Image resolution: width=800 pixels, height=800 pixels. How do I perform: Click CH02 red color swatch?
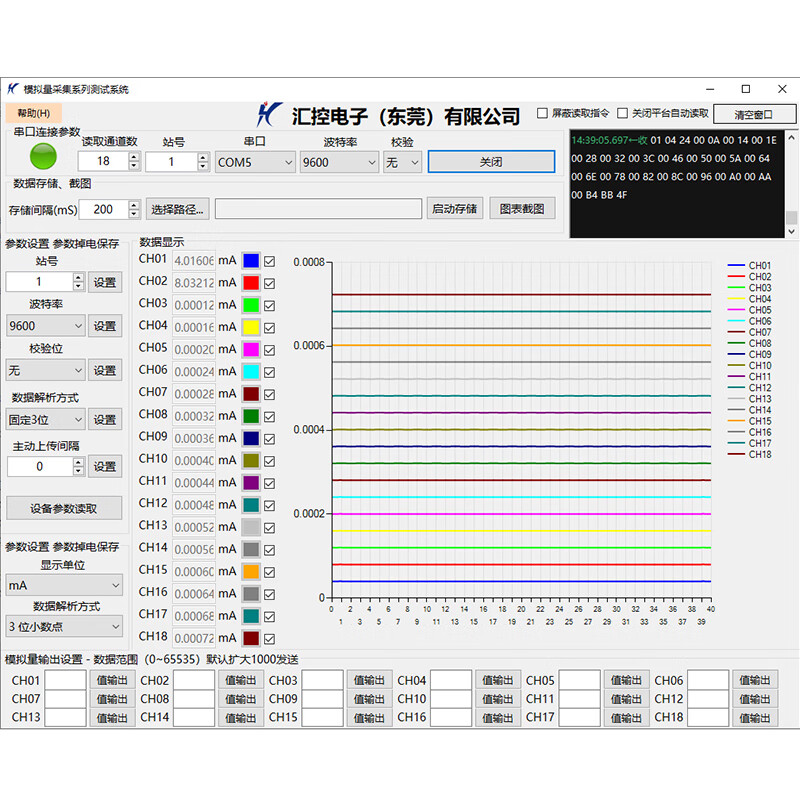[251, 282]
